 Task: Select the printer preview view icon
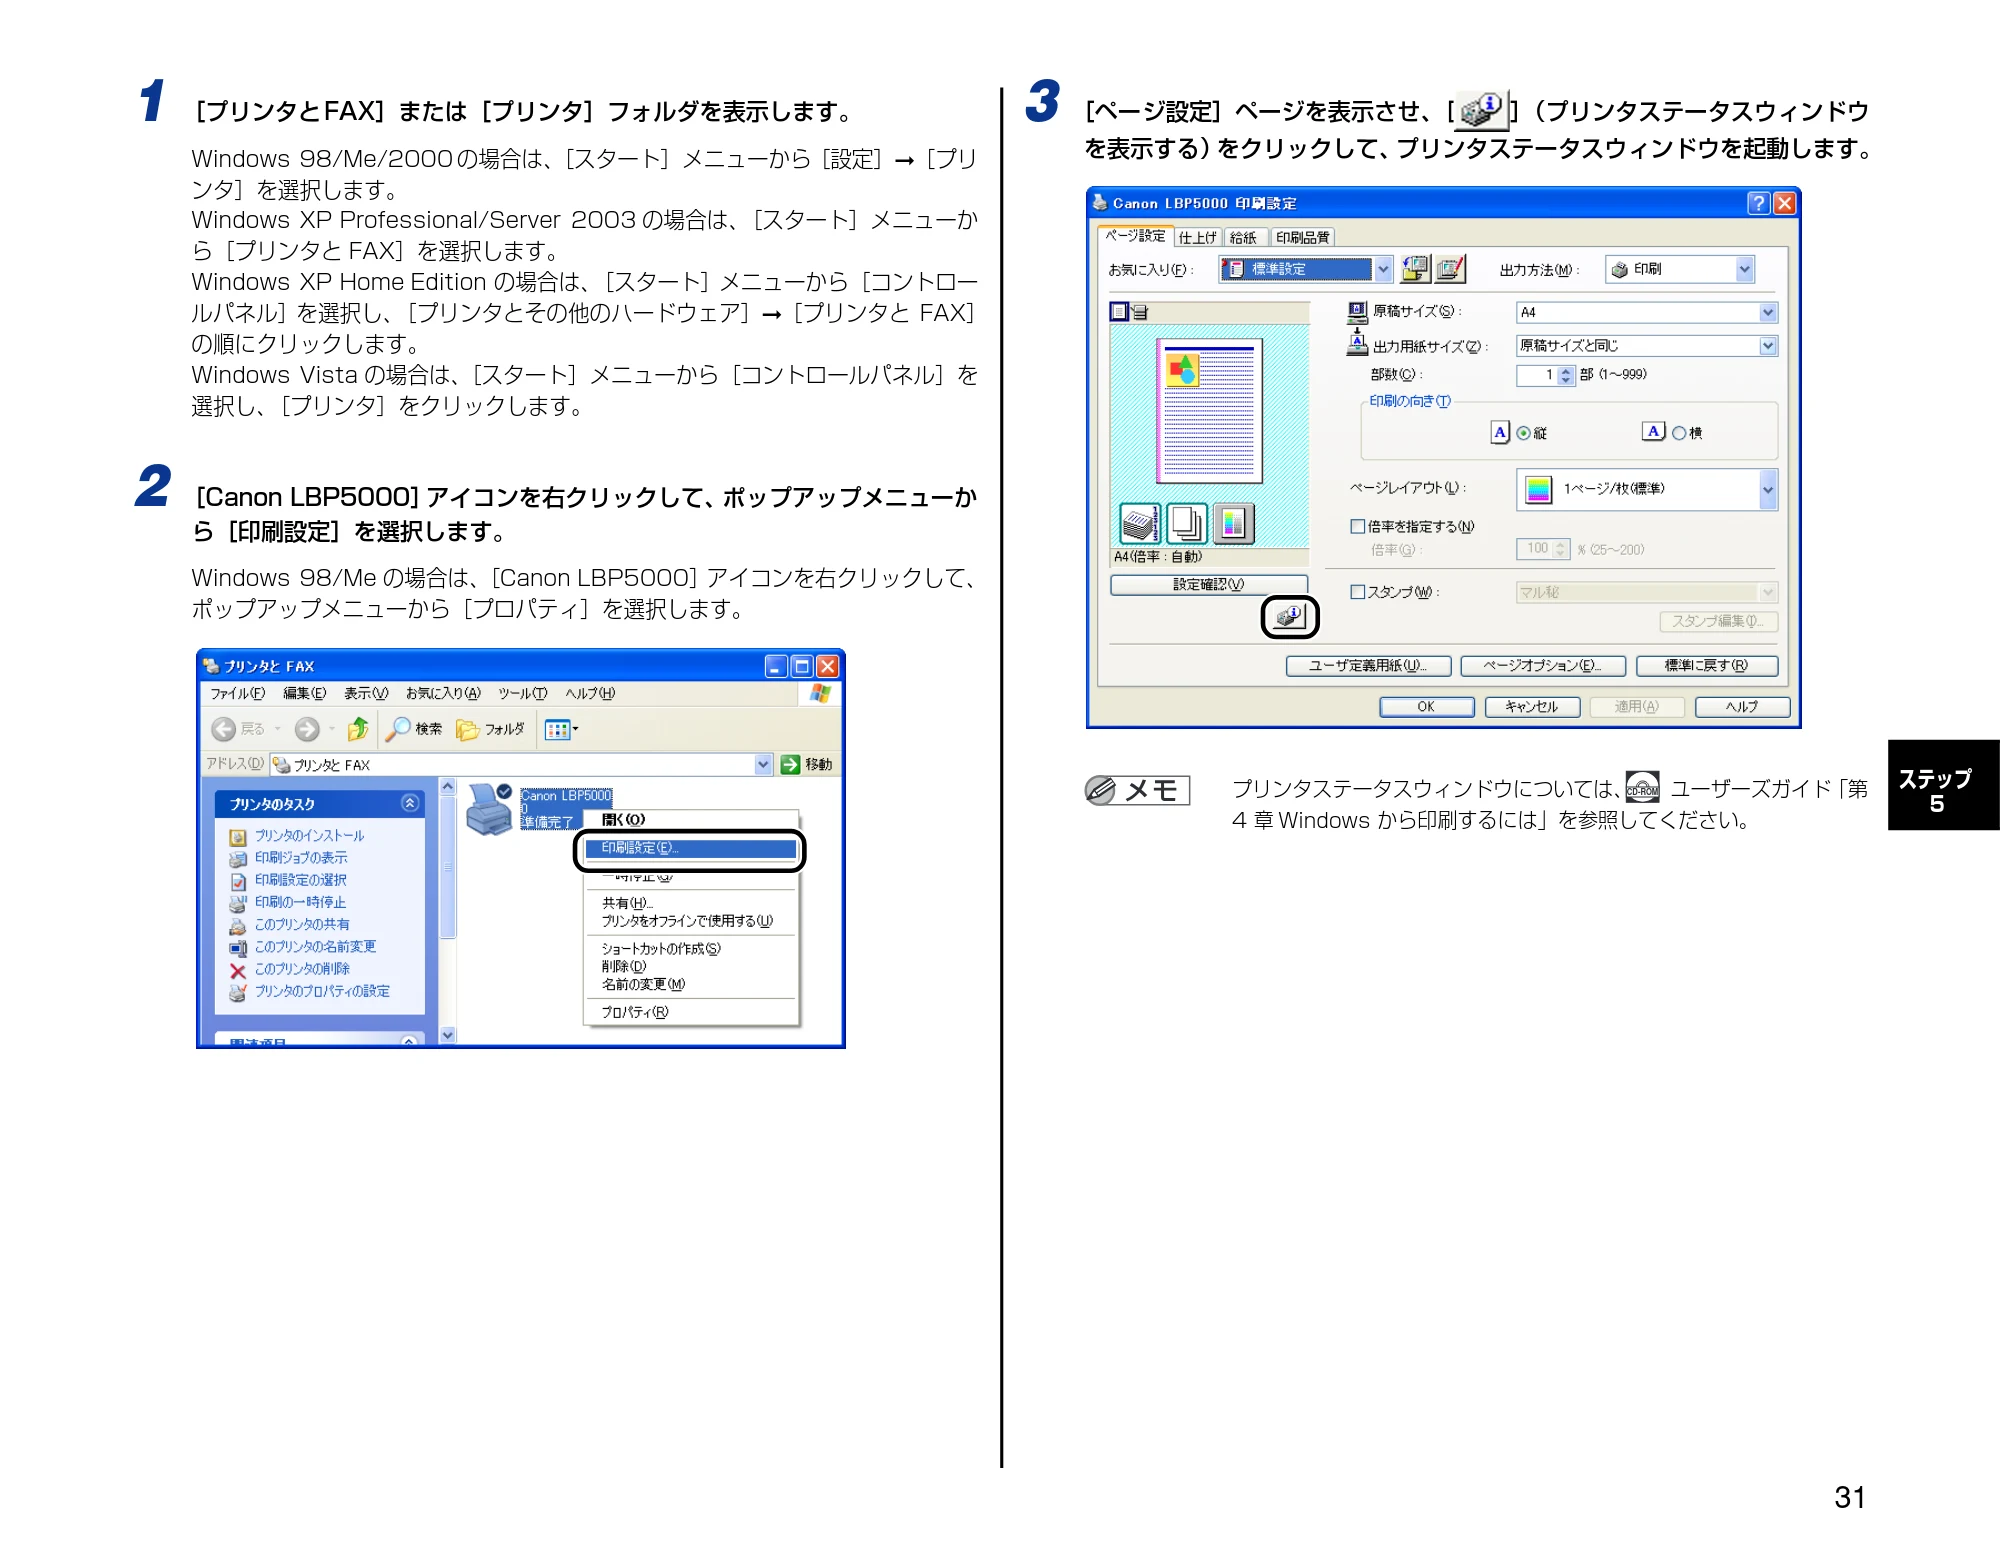click(x=1139, y=312)
